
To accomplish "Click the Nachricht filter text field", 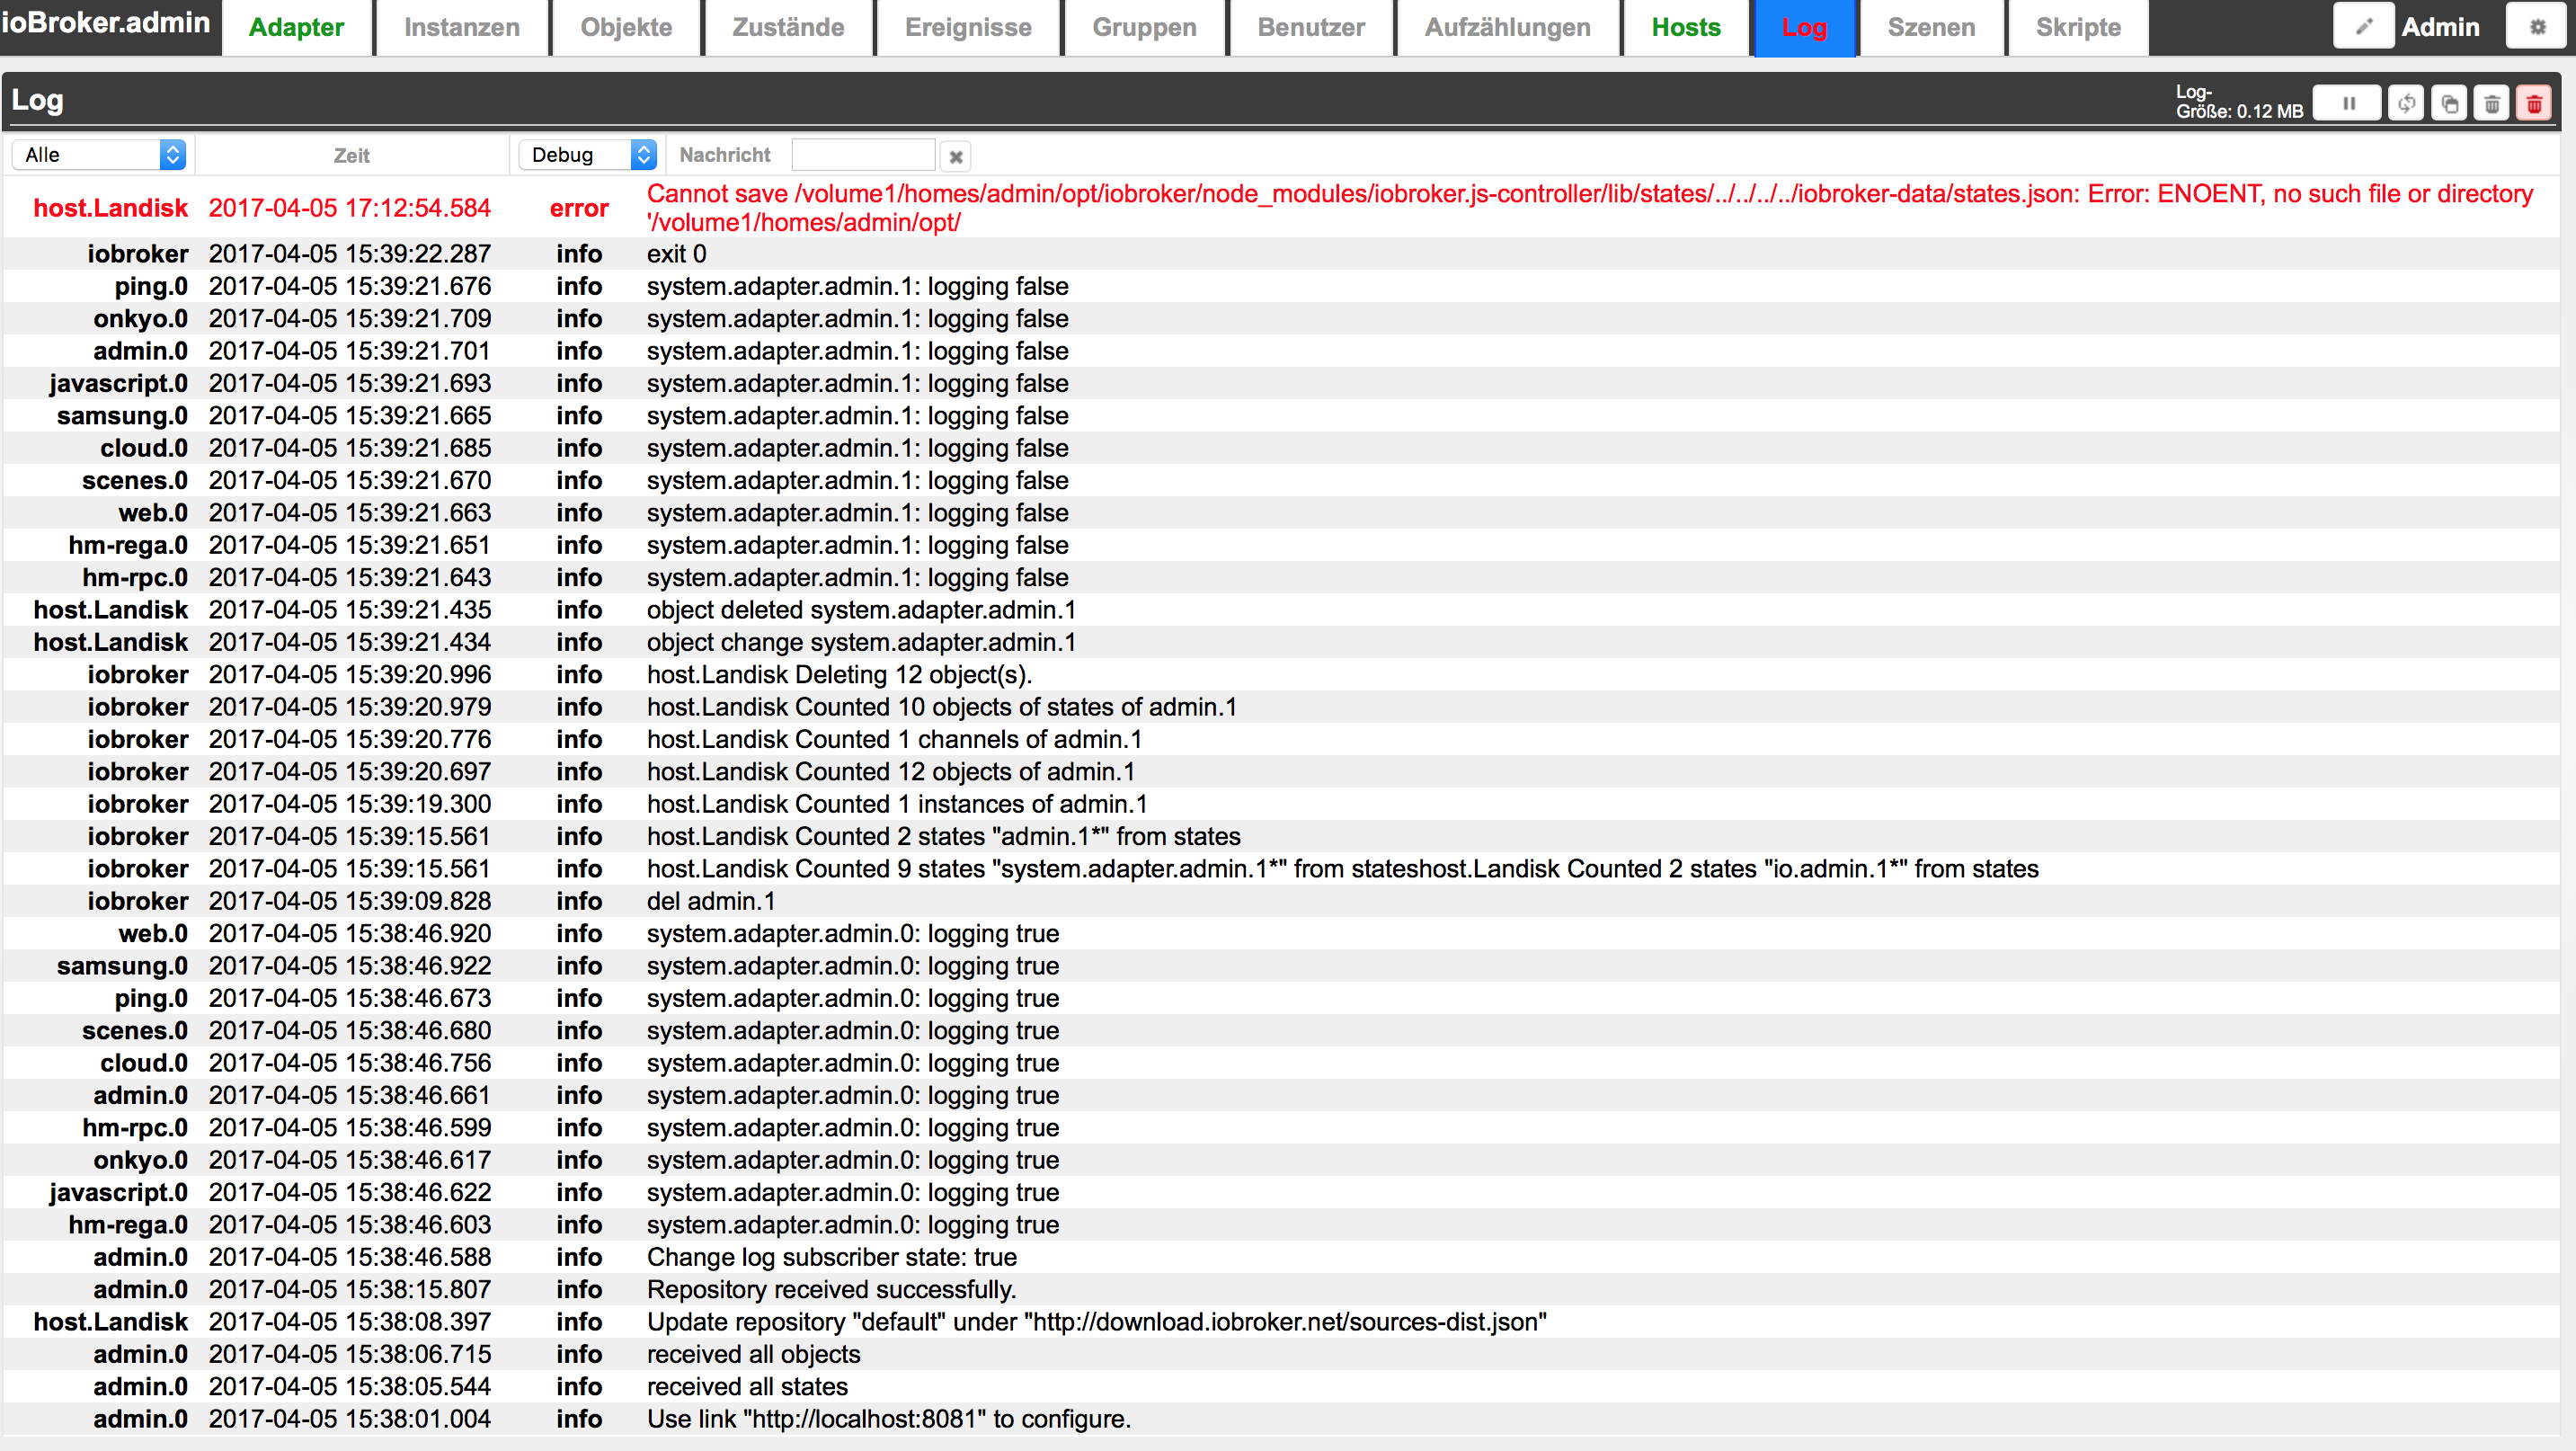I will click(862, 155).
